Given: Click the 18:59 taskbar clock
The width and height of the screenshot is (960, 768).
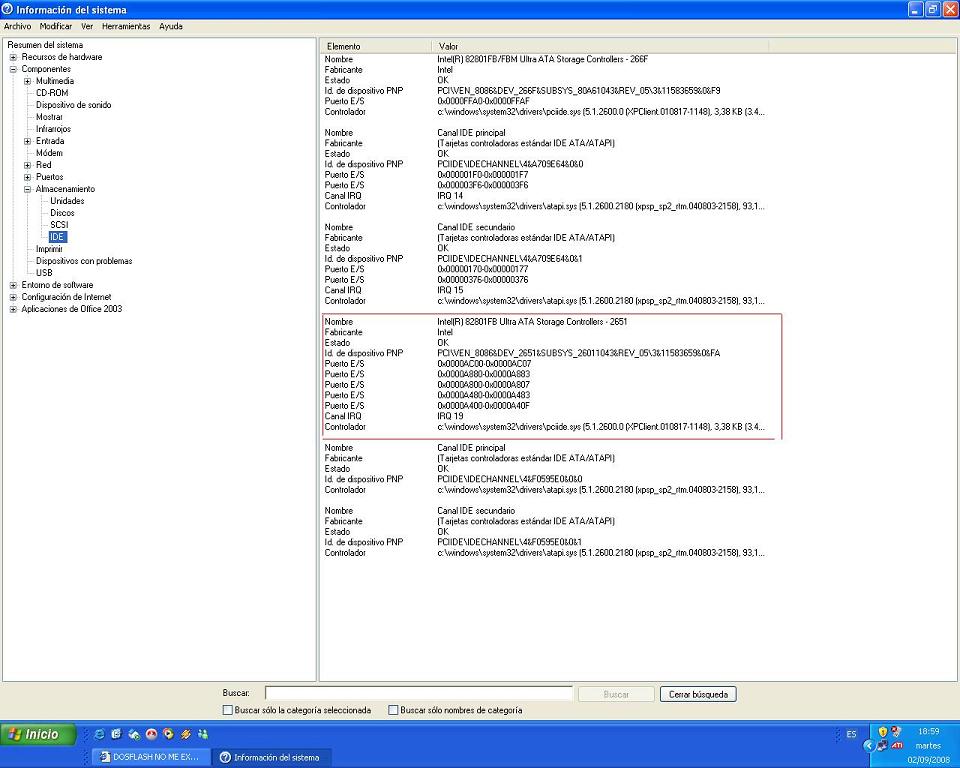Looking at the screenshot, I should (928, 731).
